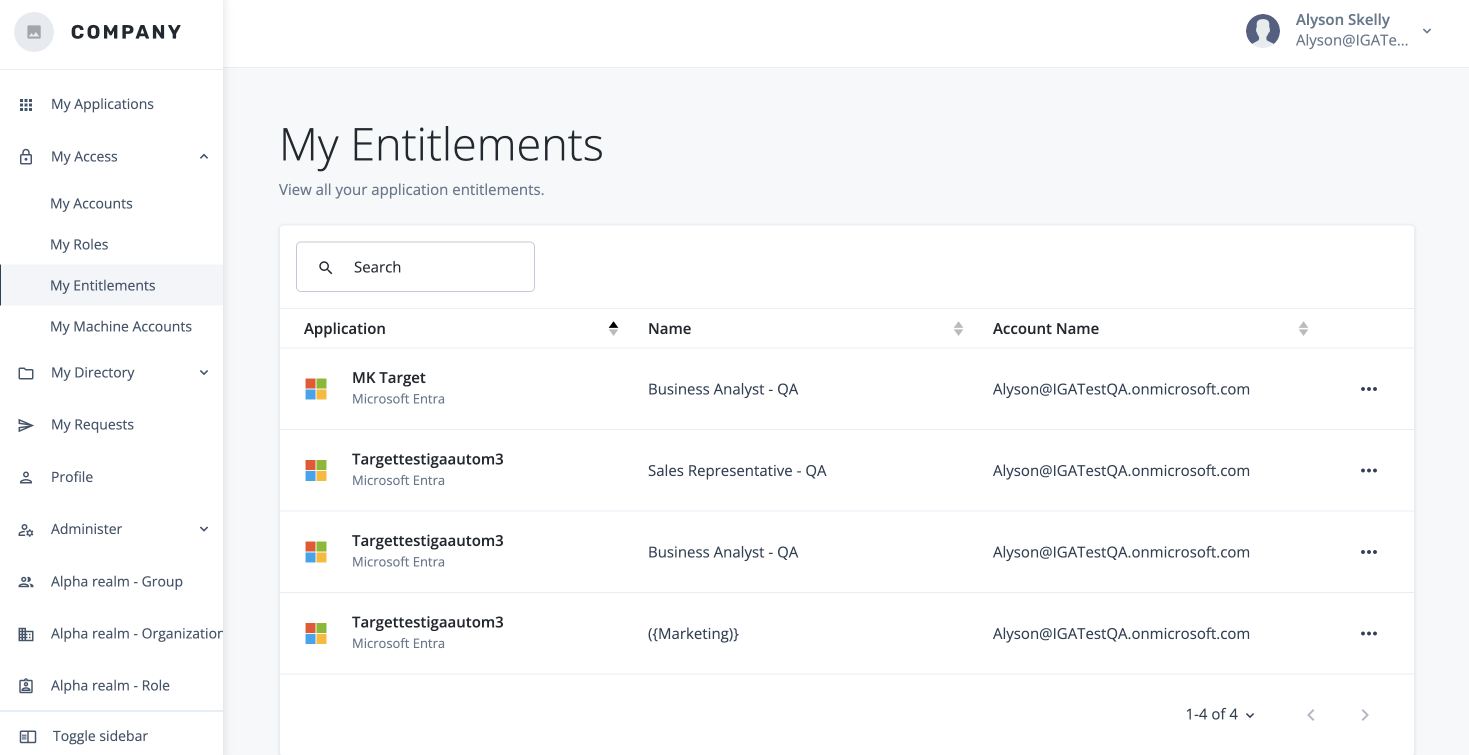
Task: Click the My Applications grid icon
Action: pyautogui.click(x=25, y=103)
